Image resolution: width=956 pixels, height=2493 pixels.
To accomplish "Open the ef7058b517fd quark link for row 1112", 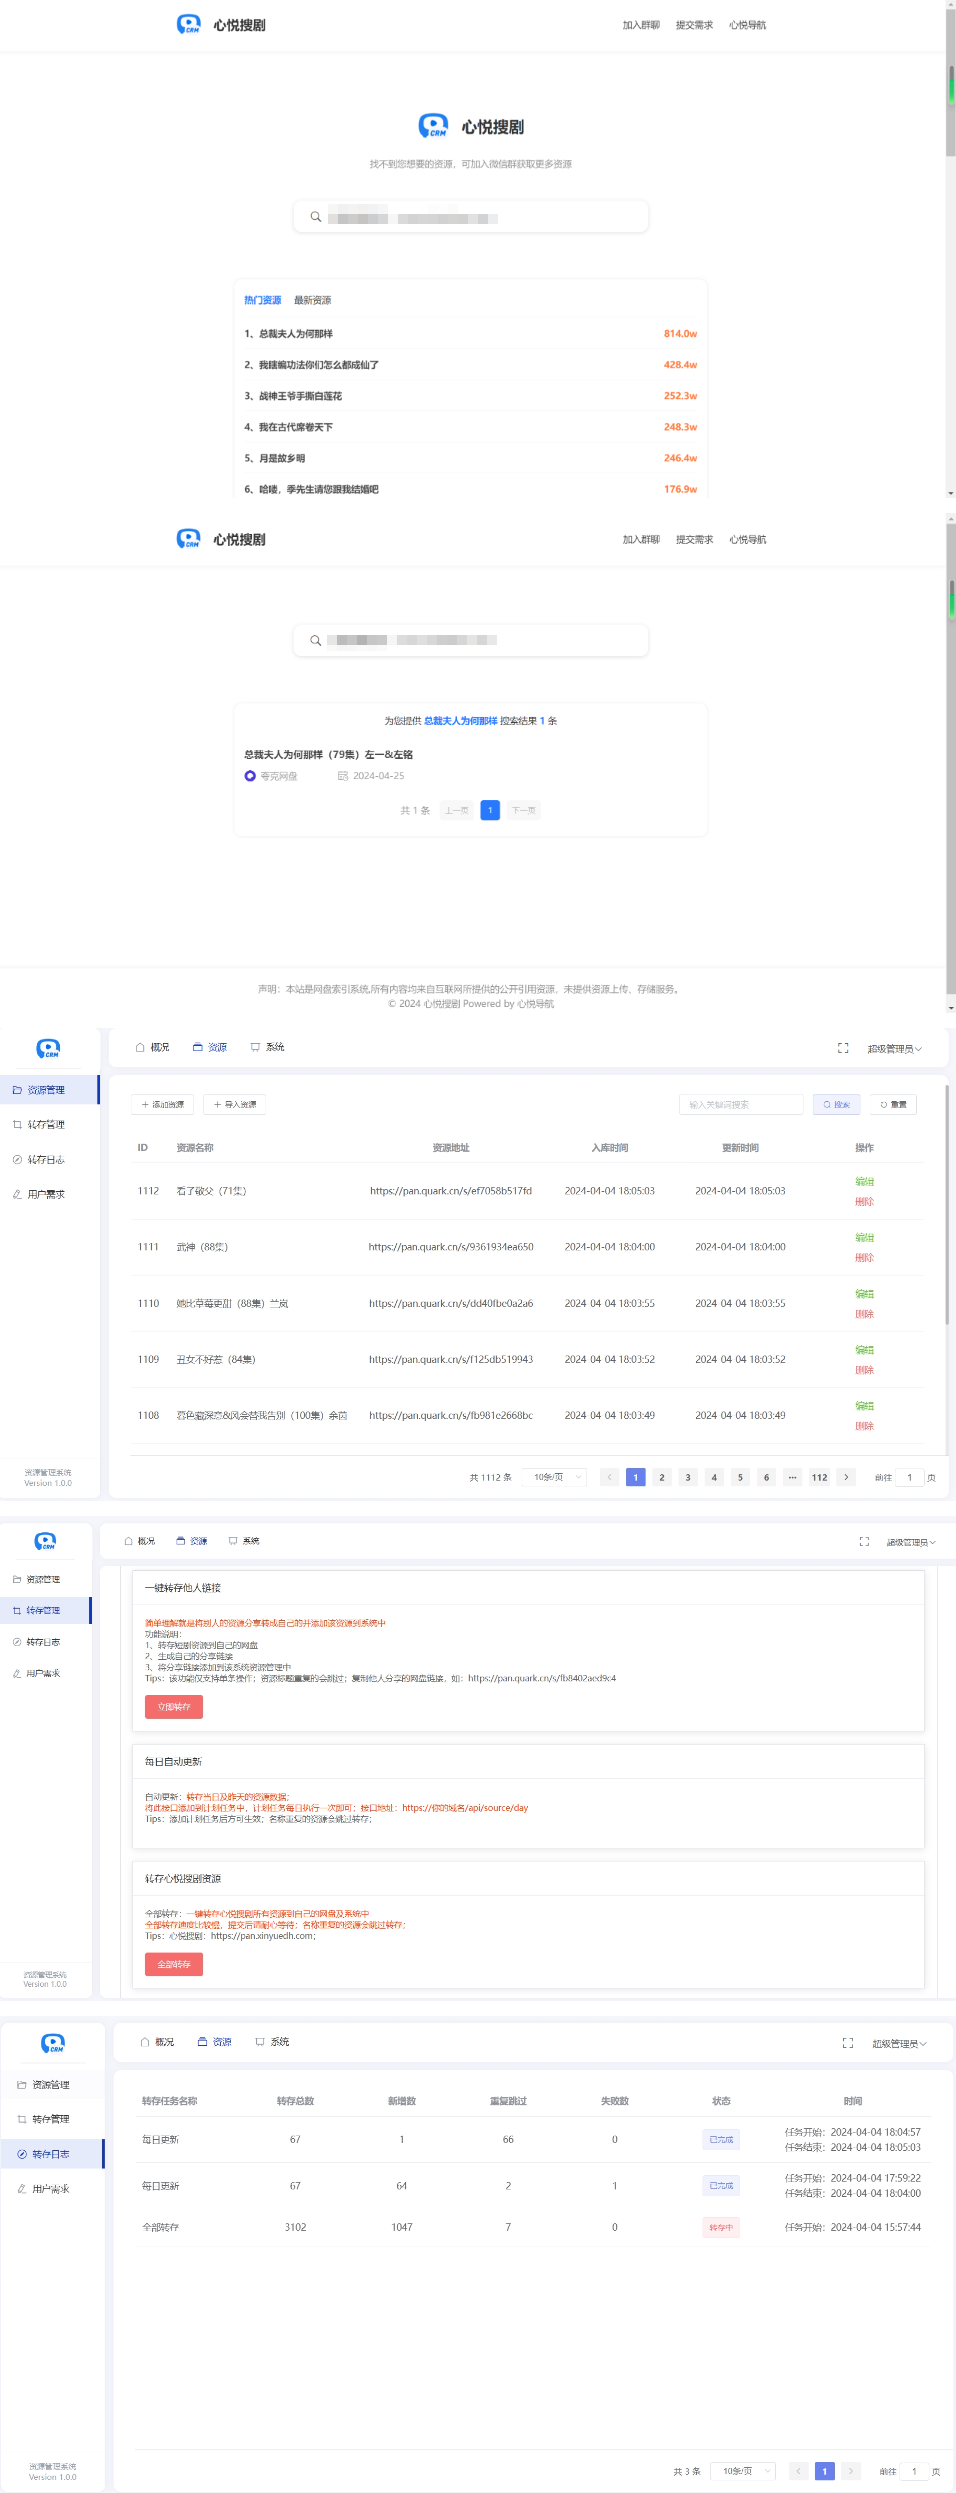I will click(x=450, y=1191).
